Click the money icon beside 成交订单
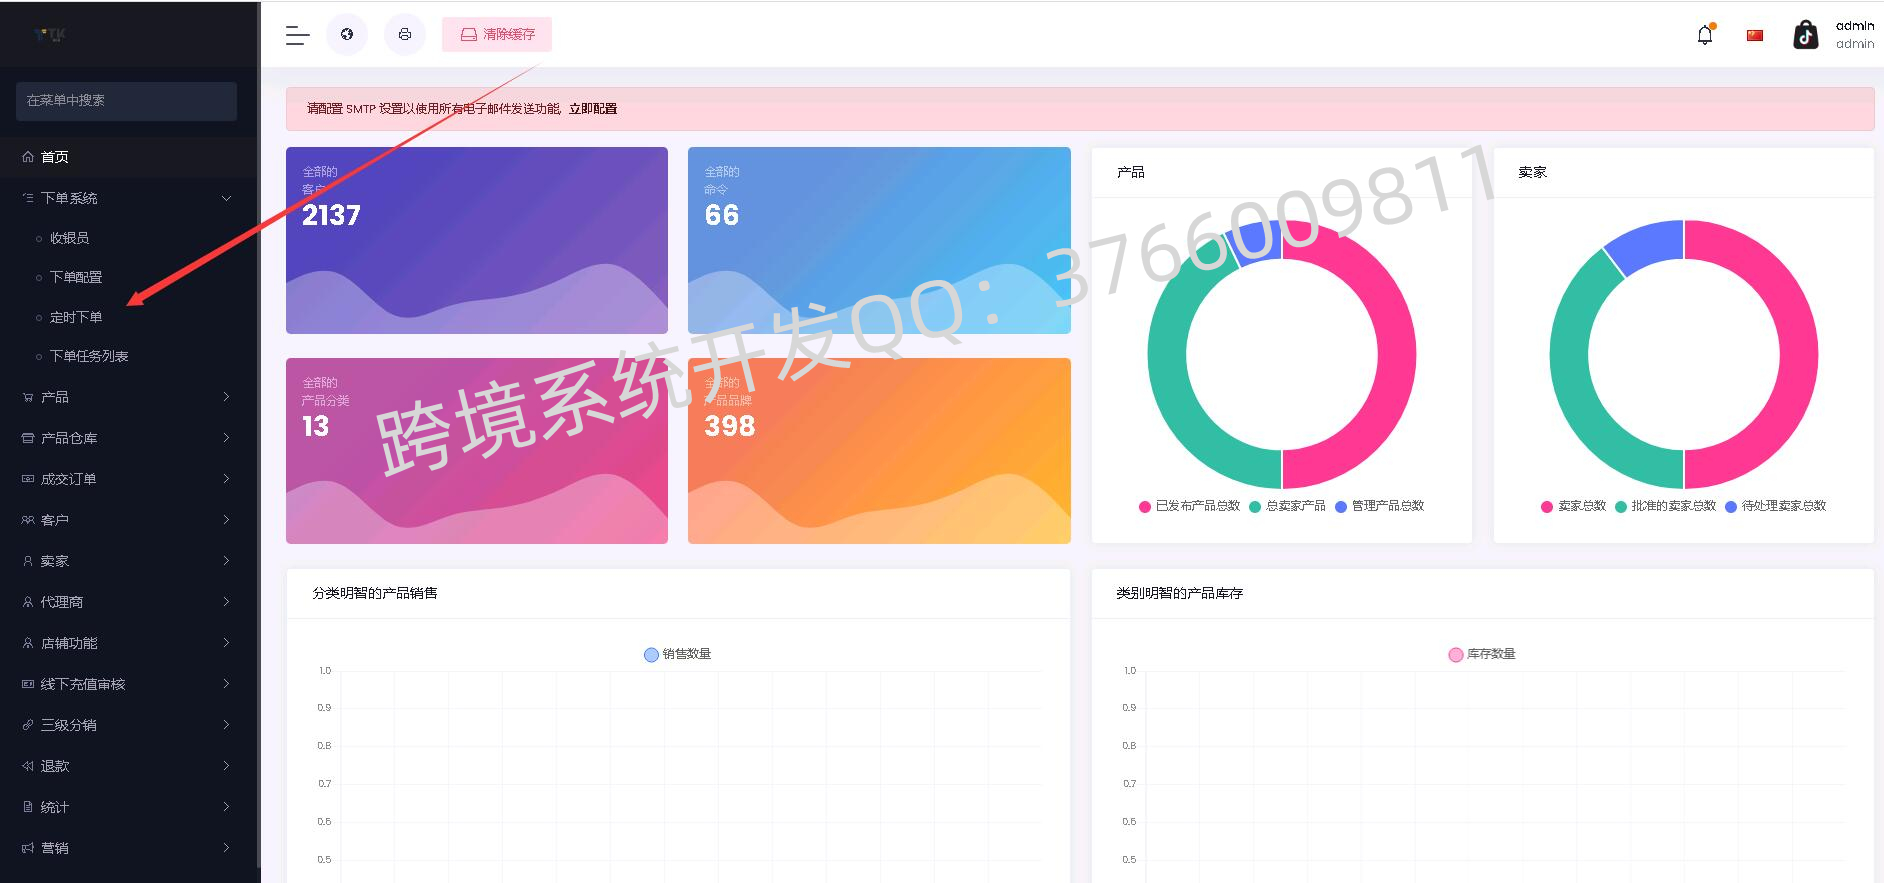This screenshot has height=883, width=1884. [28, 479]
